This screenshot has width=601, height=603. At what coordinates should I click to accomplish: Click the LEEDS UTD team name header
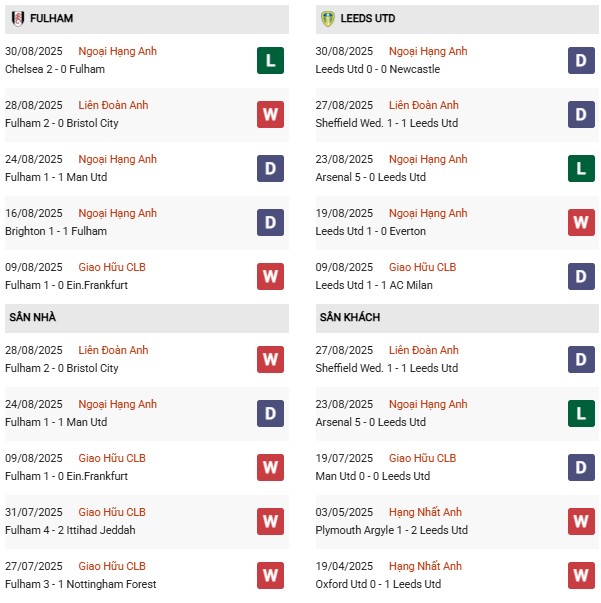pos(368,18)
